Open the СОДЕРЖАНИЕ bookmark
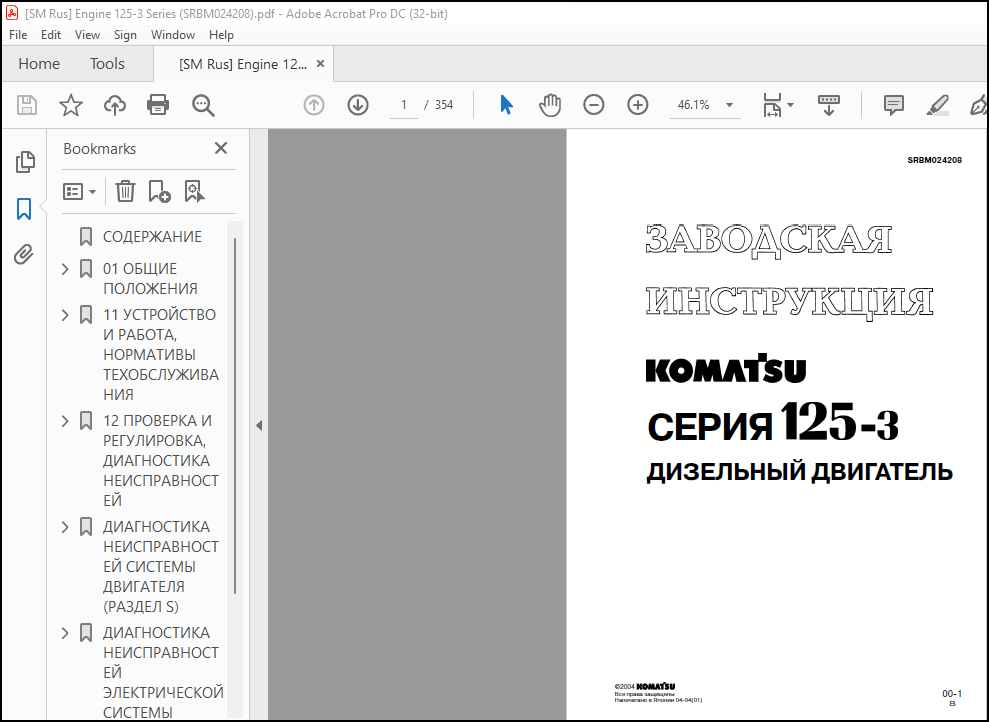The height and width of the screenshot is (722, 989). pyautogui.click(x=152, y=236)
